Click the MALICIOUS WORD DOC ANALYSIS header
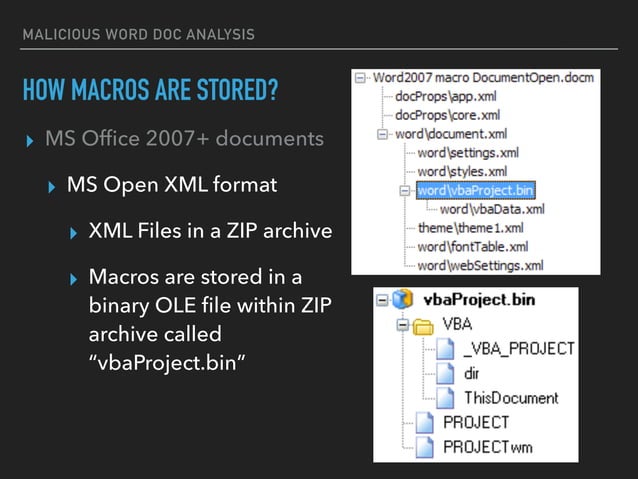Viewport: 638px width, 479px height. 139,34
